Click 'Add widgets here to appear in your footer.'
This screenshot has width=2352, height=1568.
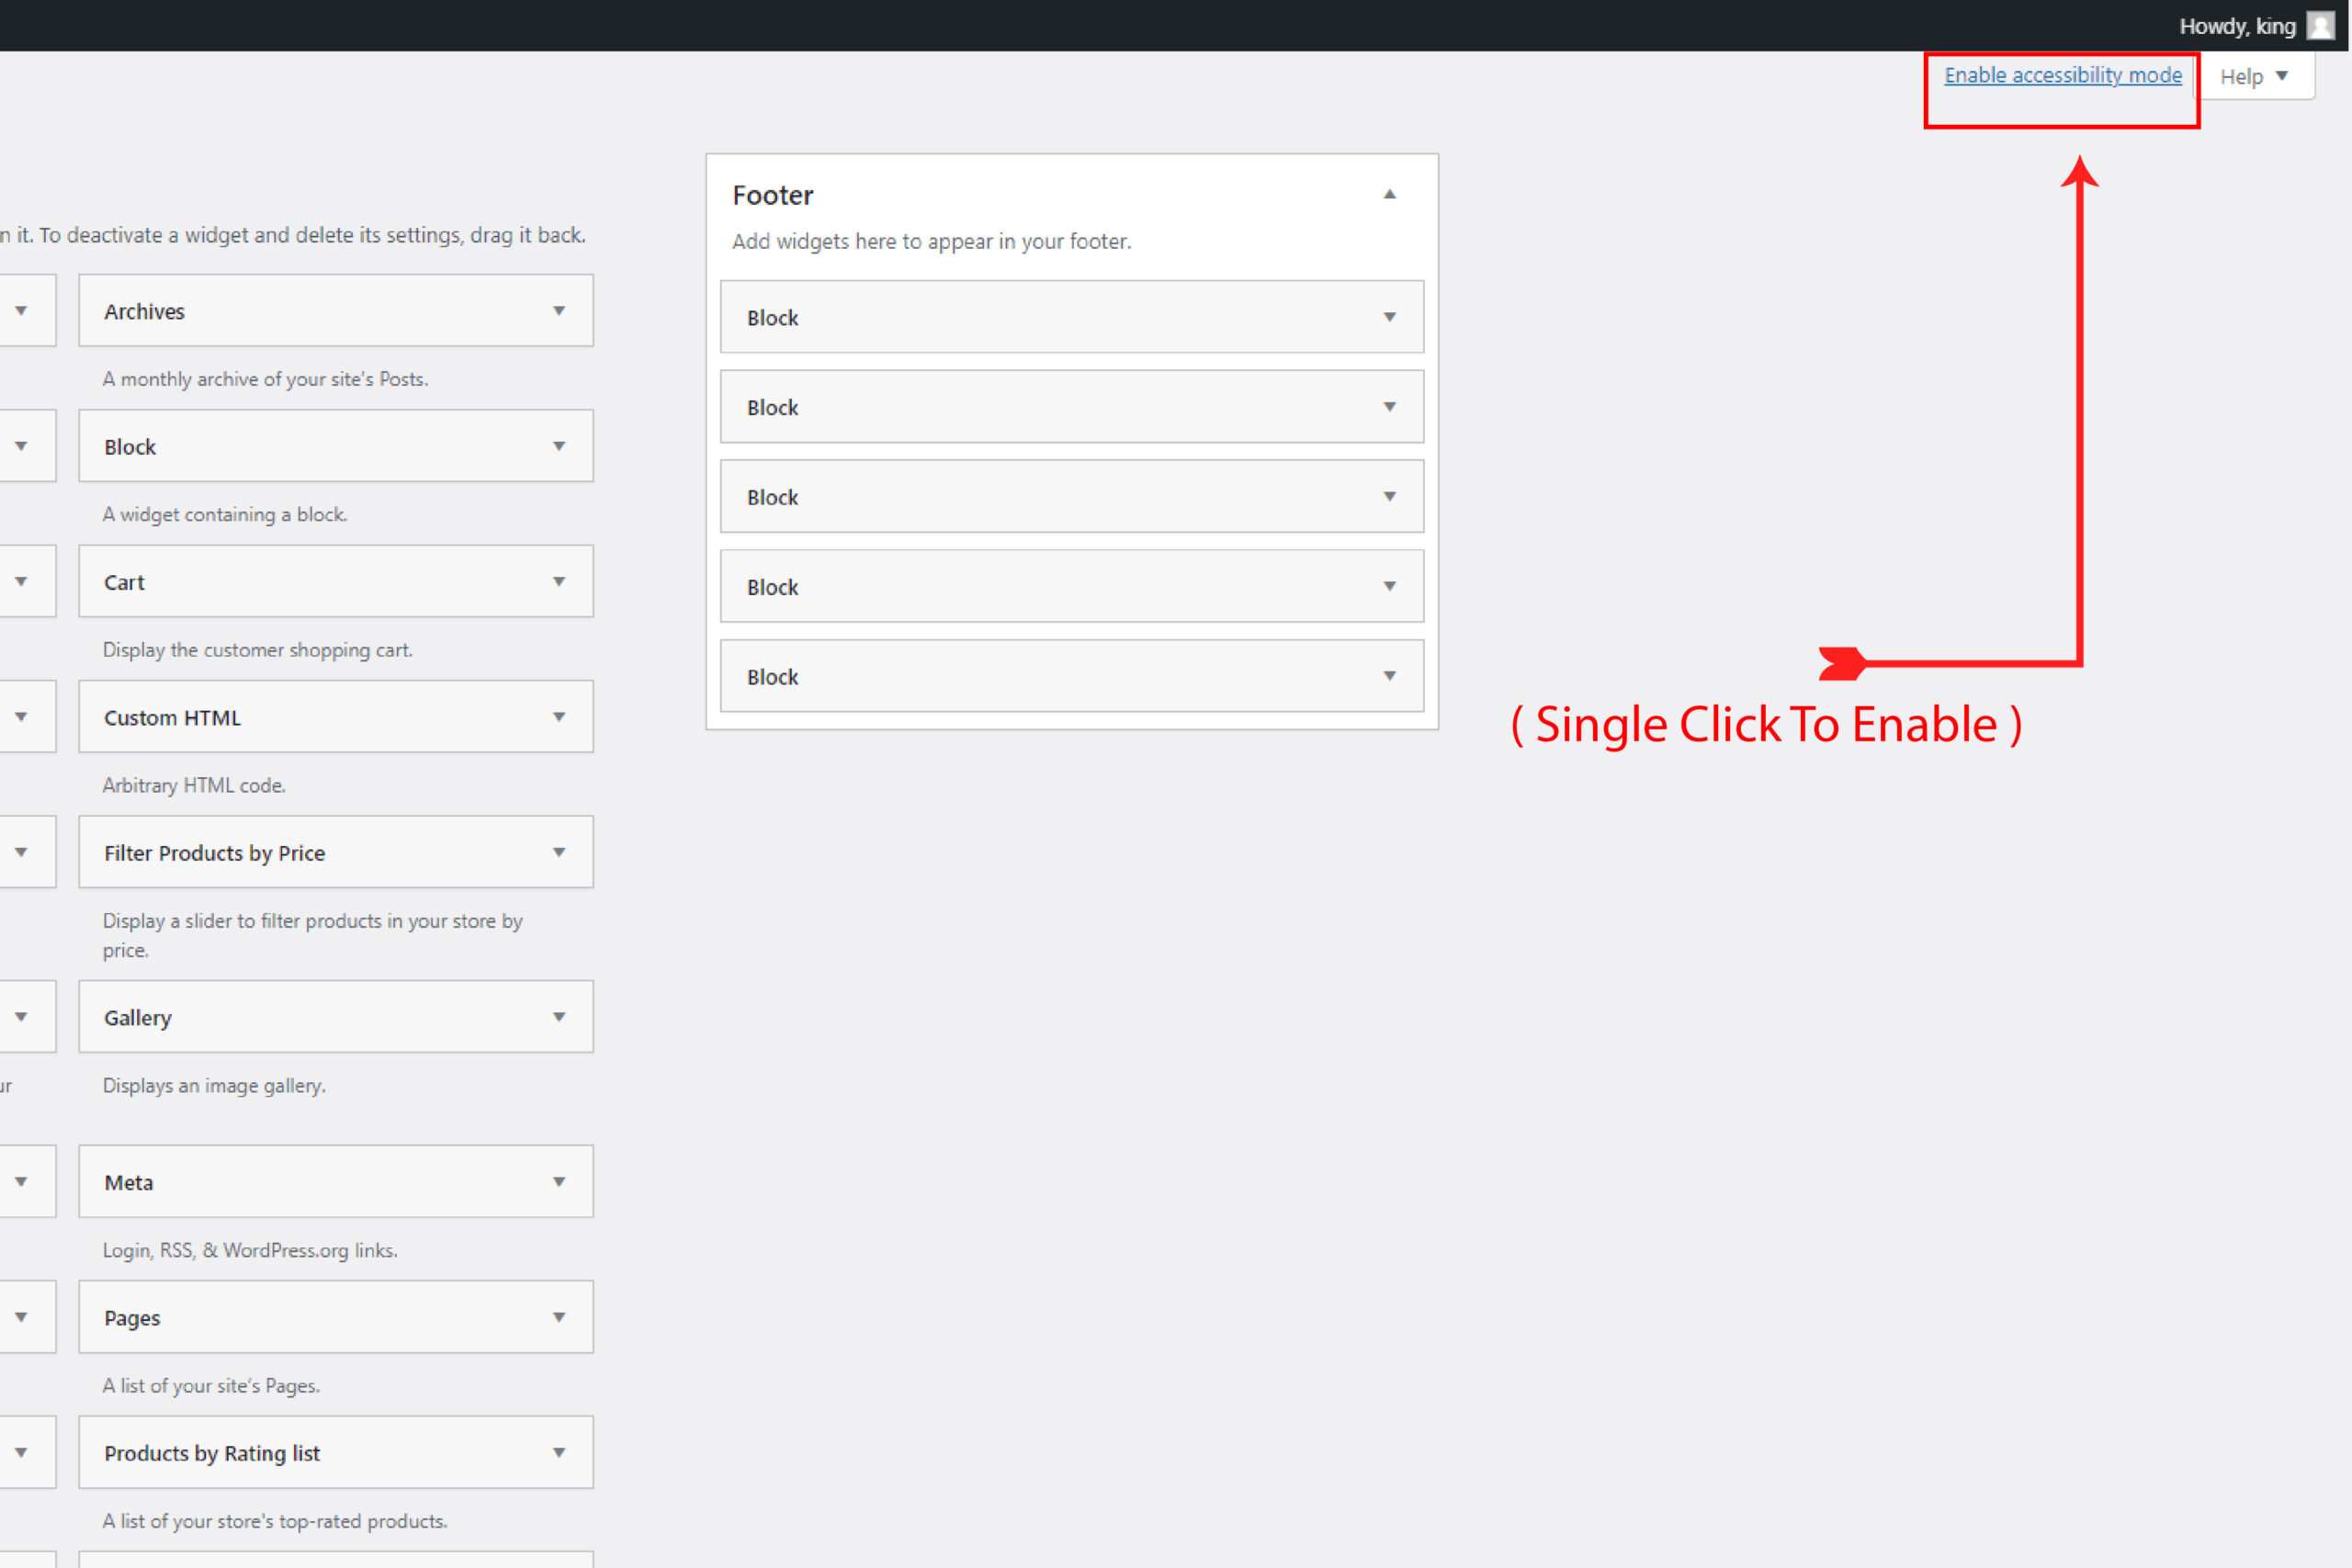932,241
